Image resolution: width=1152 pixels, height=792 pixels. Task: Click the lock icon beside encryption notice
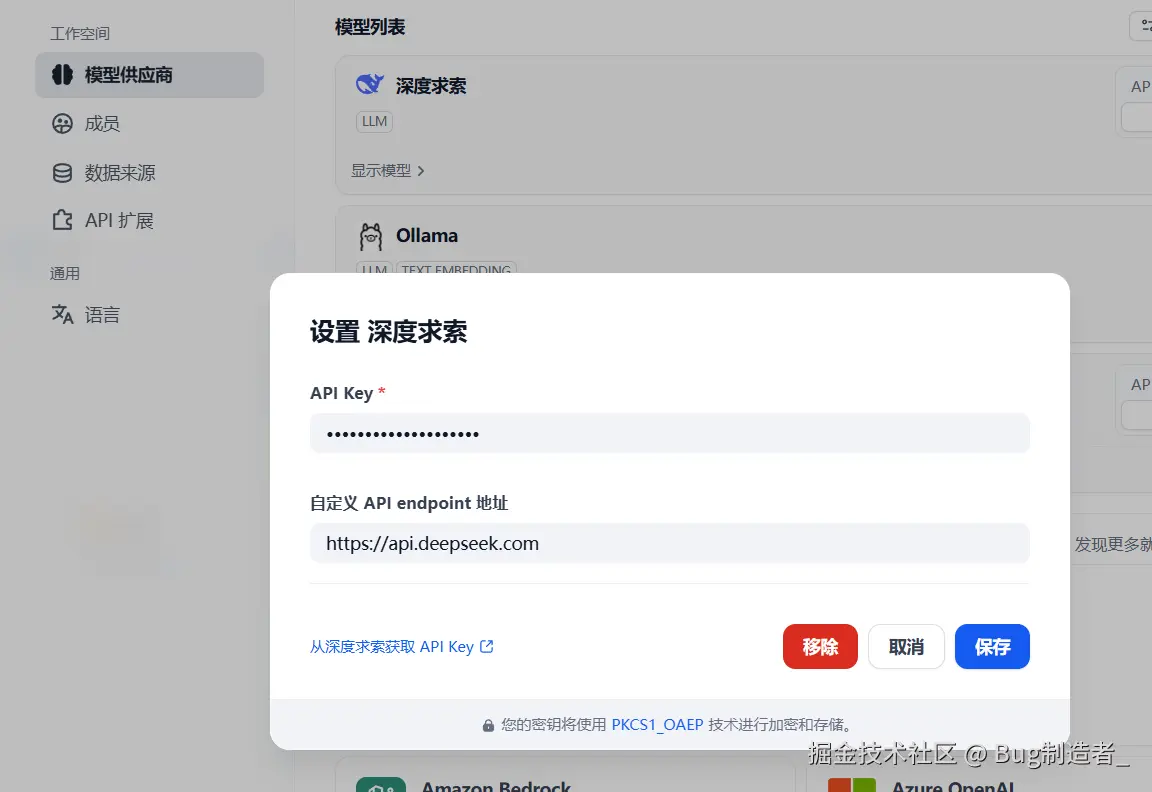click(487, 725)
